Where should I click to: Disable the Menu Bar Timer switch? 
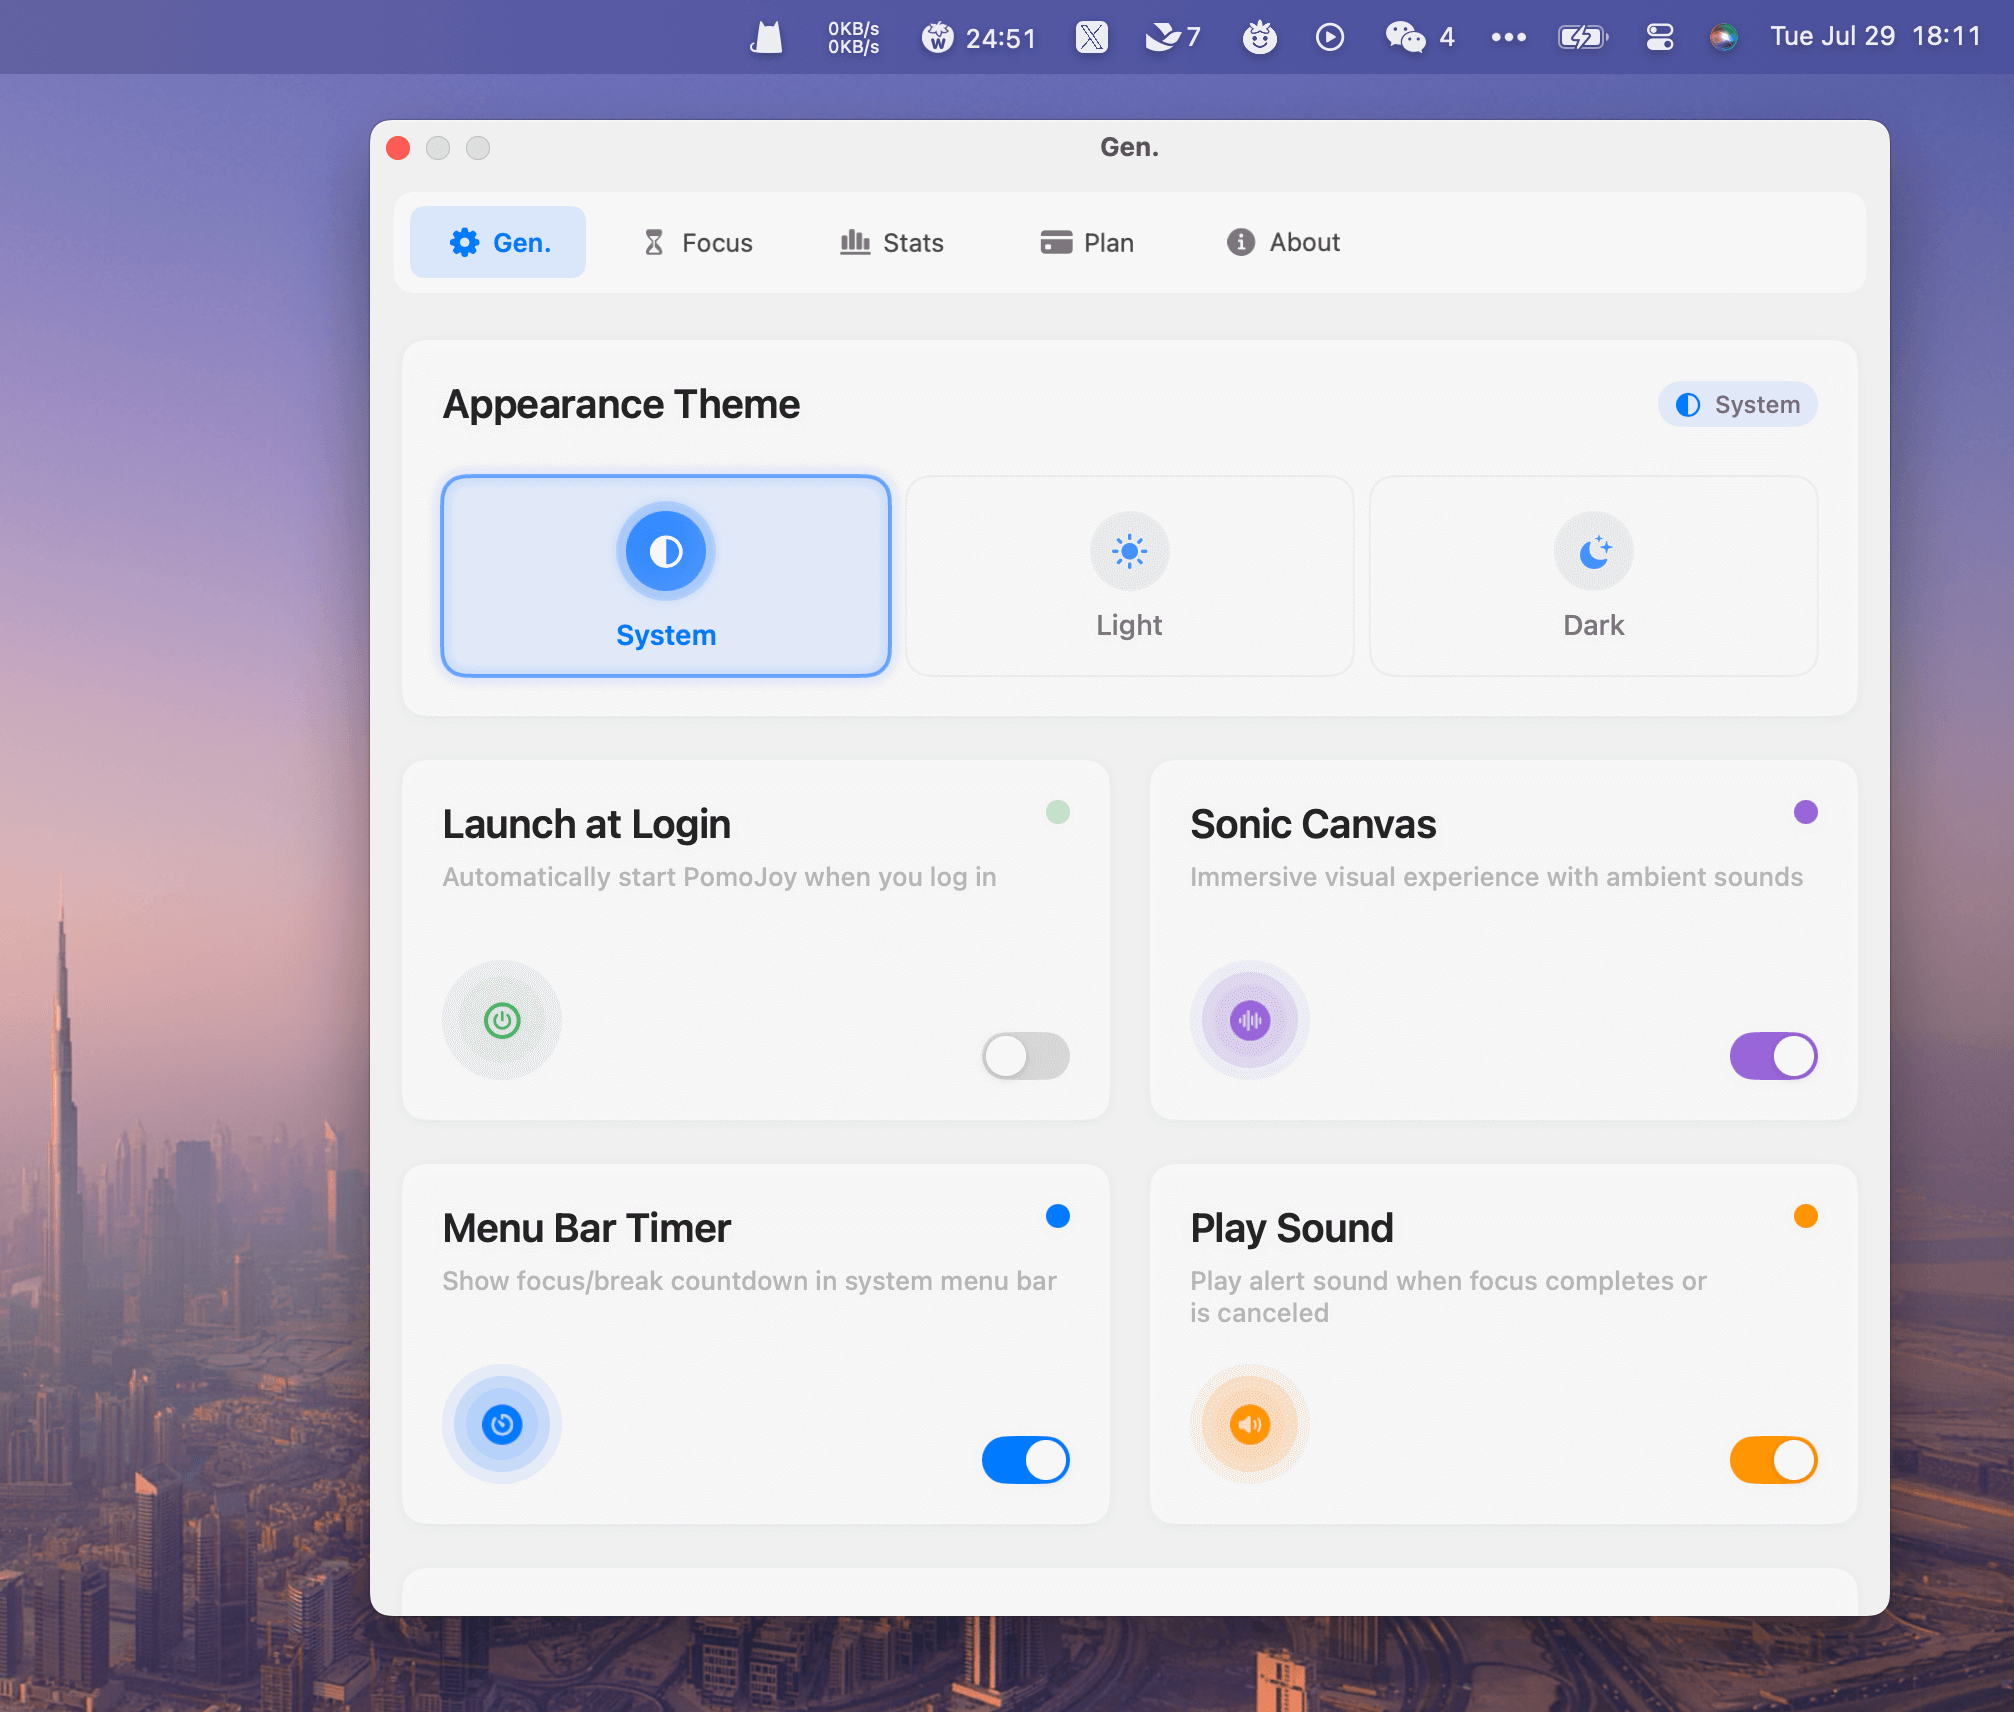[1025, 1460]
